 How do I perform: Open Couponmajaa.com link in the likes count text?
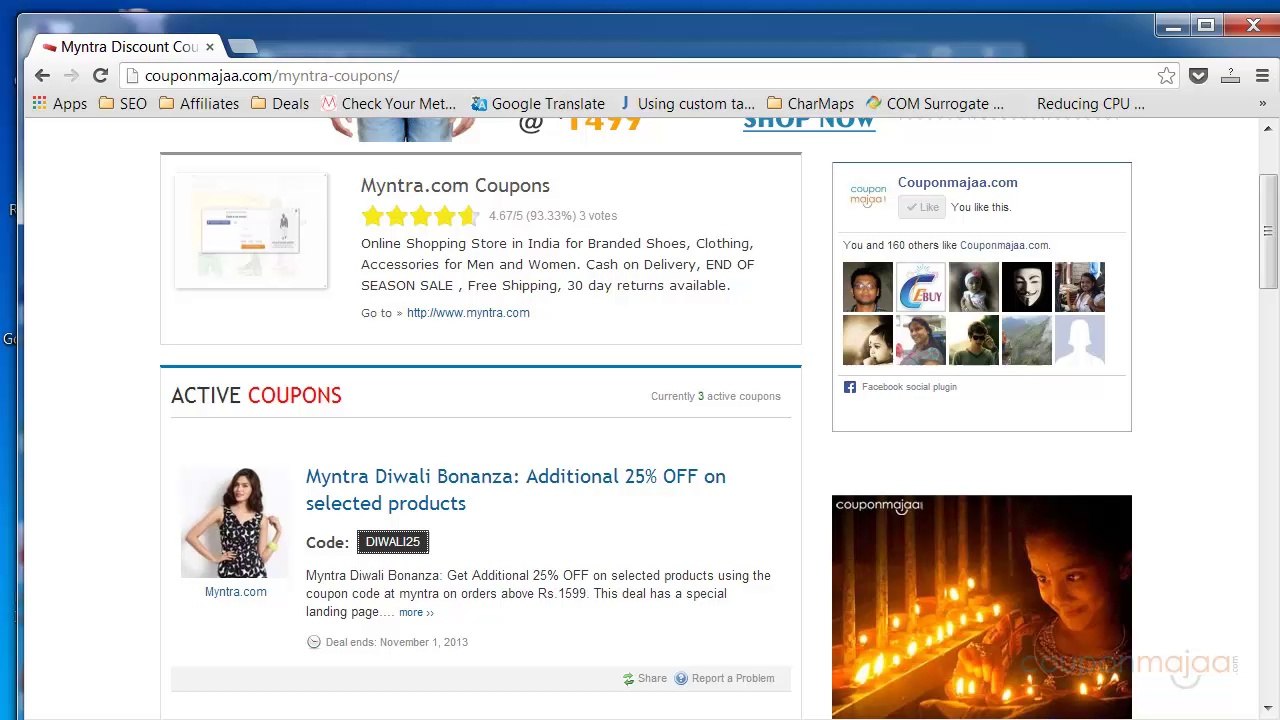pos(1004,245)
